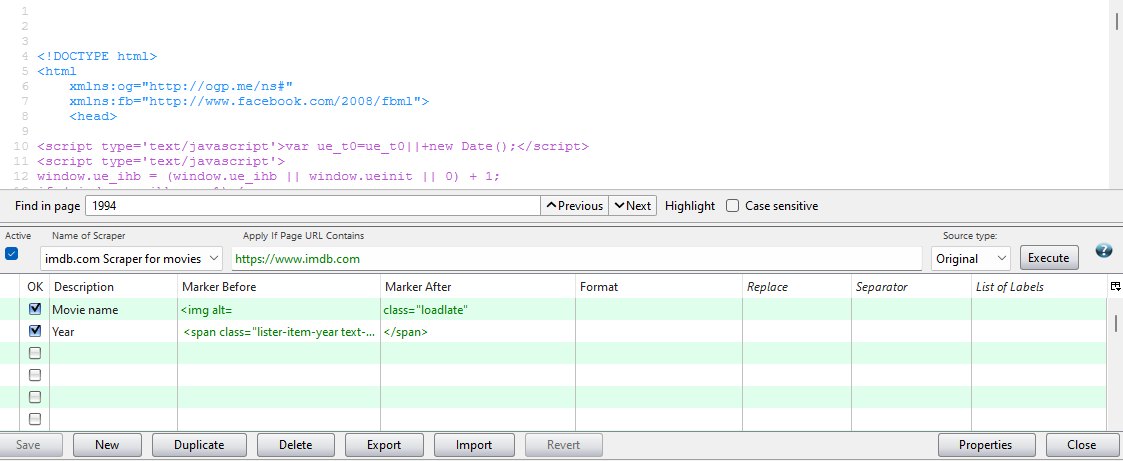Uncheck the OK box for Movie name
This screenshot has height=461, width=1123.
[35, 310]
